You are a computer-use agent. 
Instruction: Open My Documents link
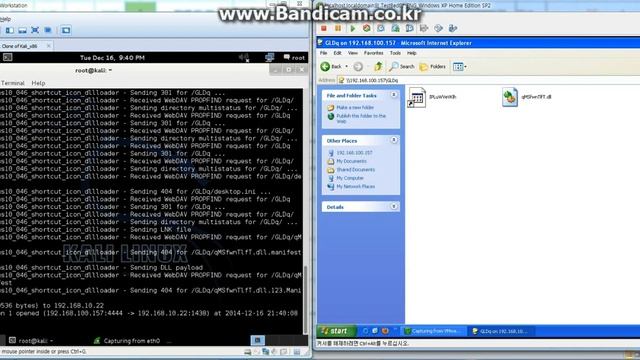pyautogui.click(x=351, y=161)
